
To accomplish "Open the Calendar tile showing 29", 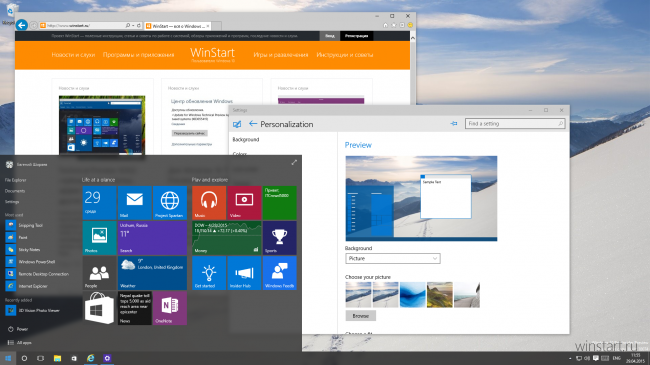I will tap(99, 202).
